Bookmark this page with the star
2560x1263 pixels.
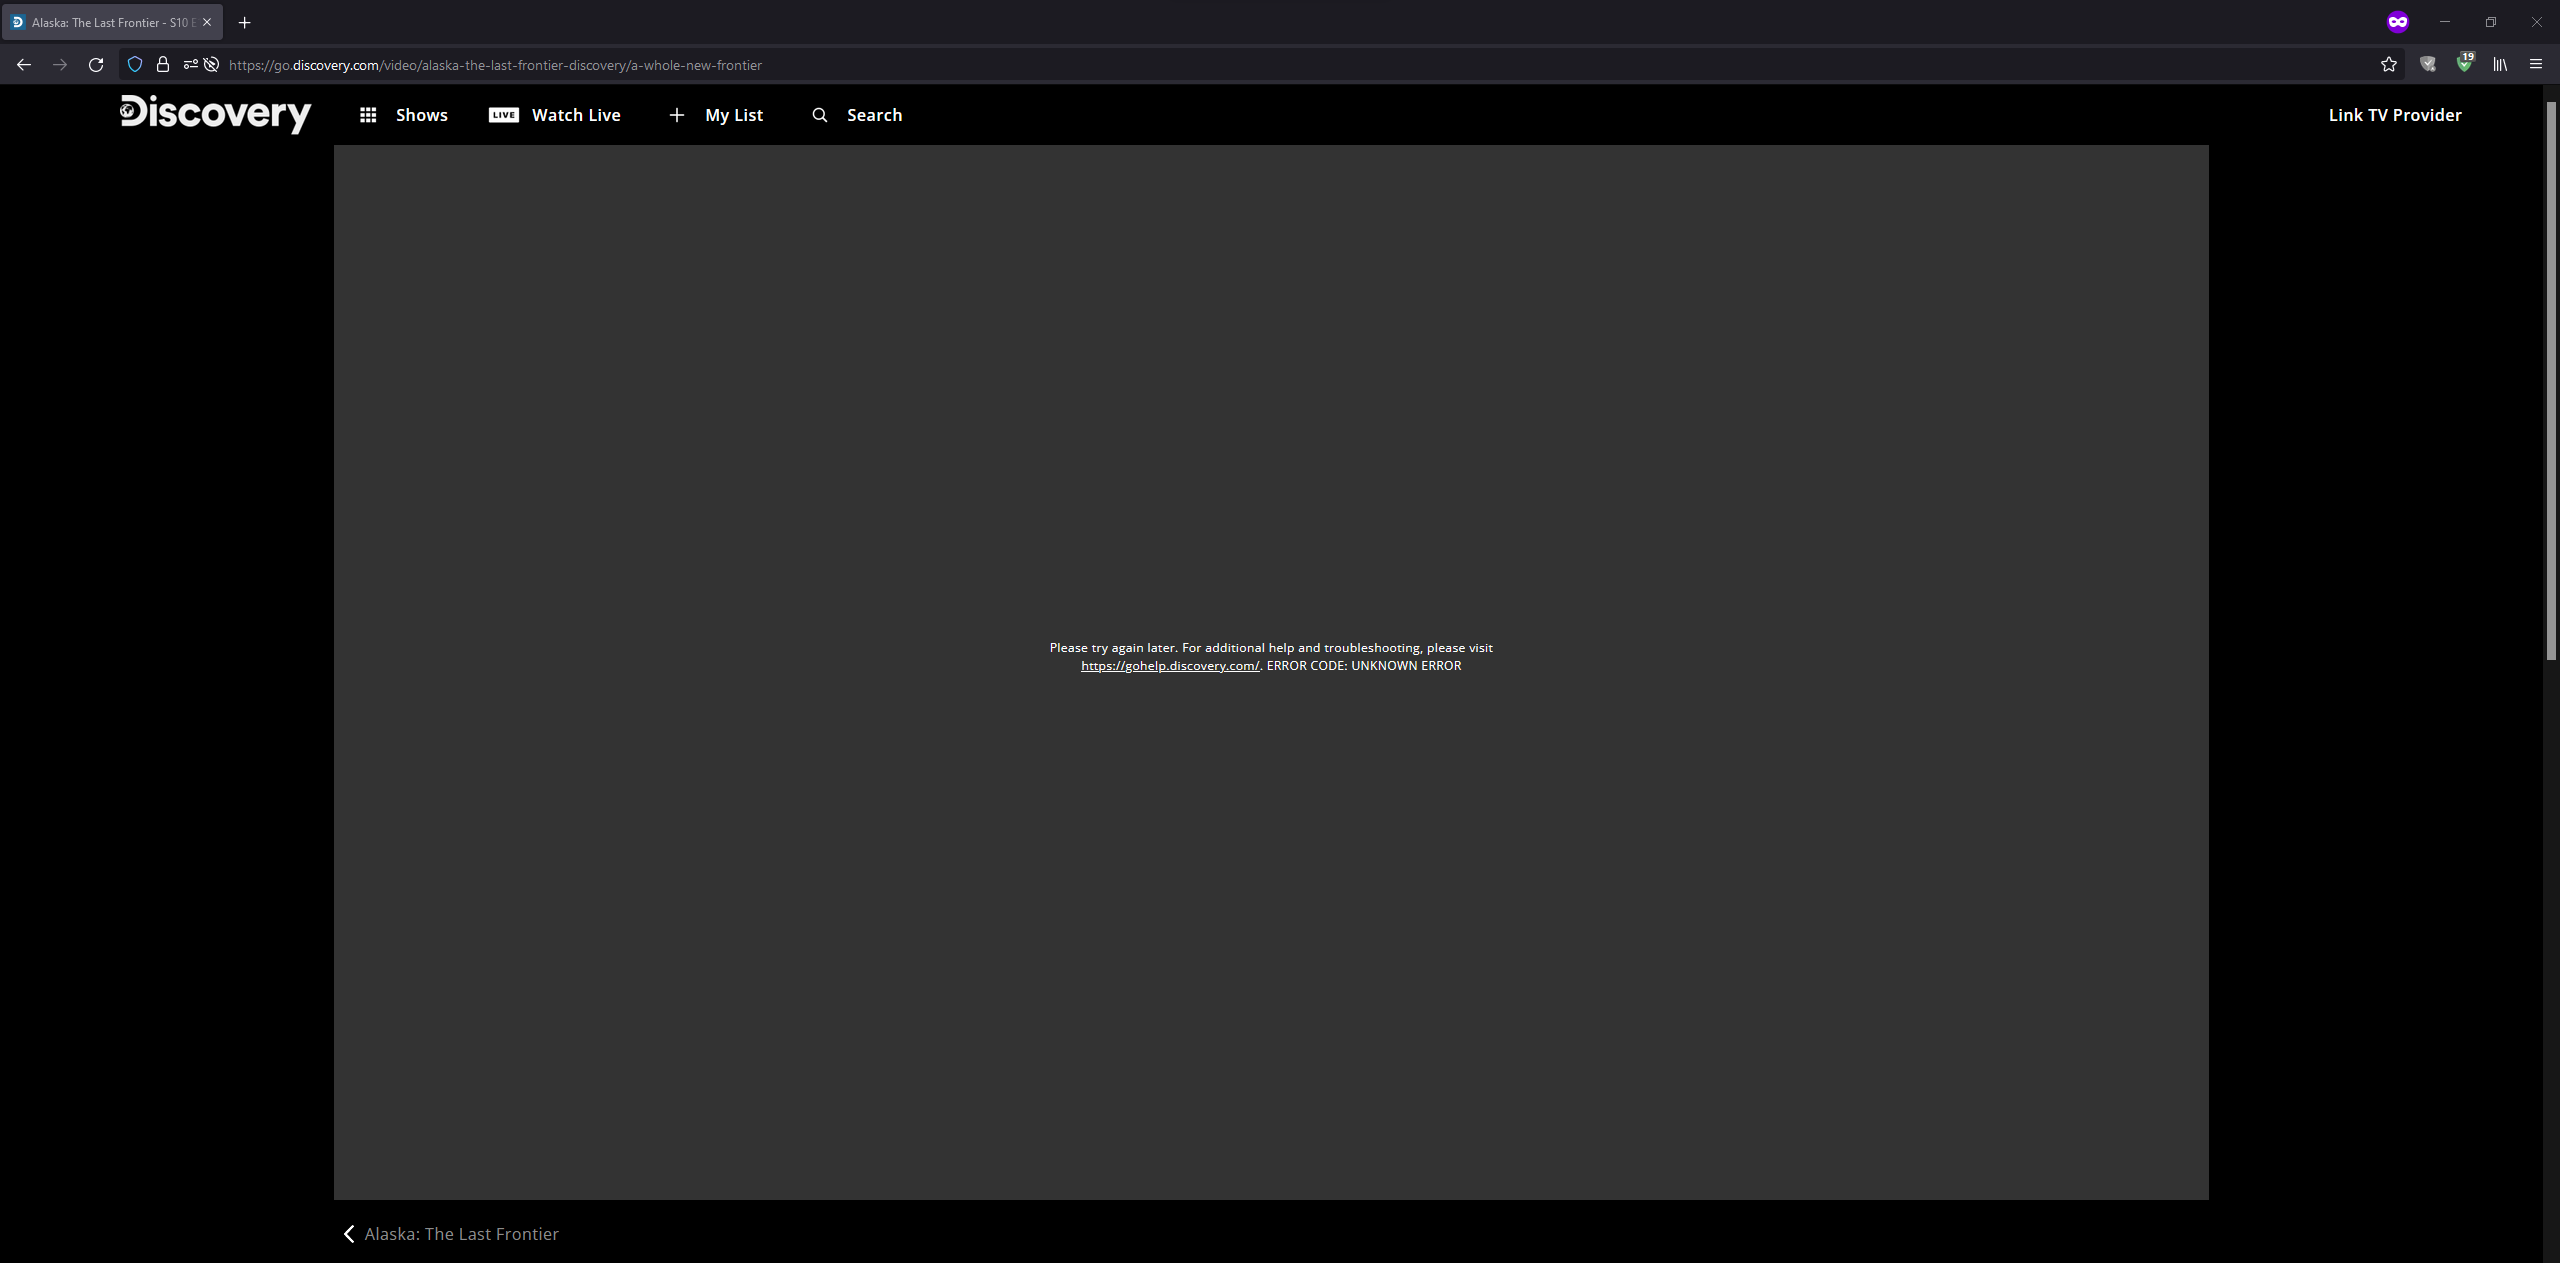pos(2389,65)
